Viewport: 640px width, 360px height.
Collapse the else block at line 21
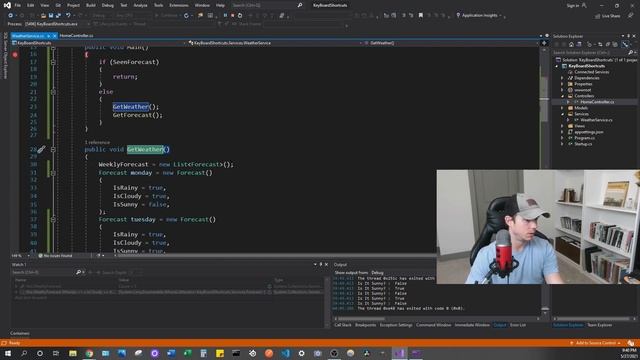pyautogui.click(x=53, y=92)
